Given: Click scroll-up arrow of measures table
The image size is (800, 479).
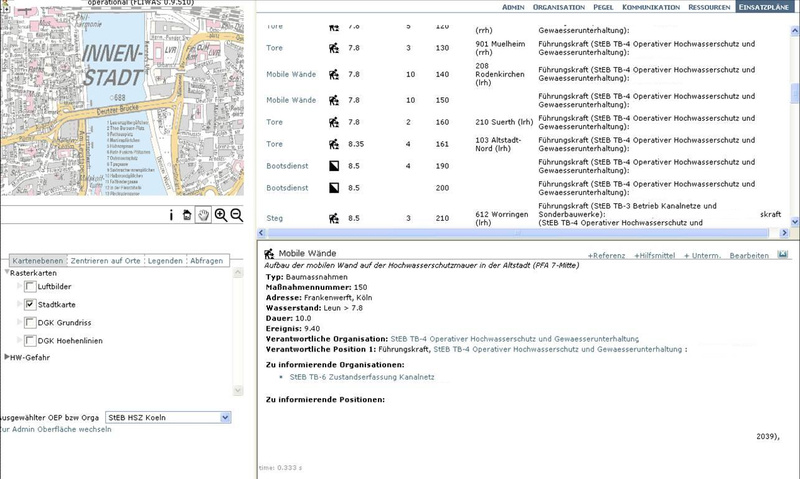Looking at the screenshot, I should click(794, 31).
